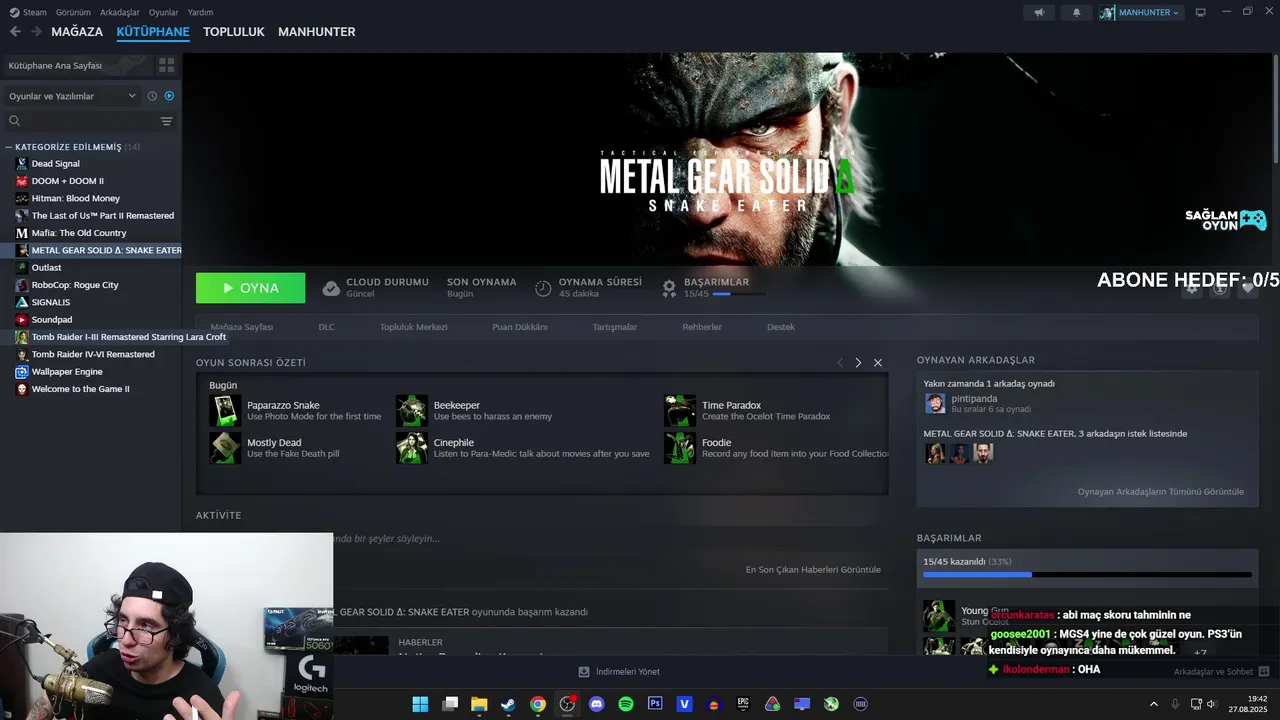
Task: Open pintipanda friend avatar
Action: 935,403
